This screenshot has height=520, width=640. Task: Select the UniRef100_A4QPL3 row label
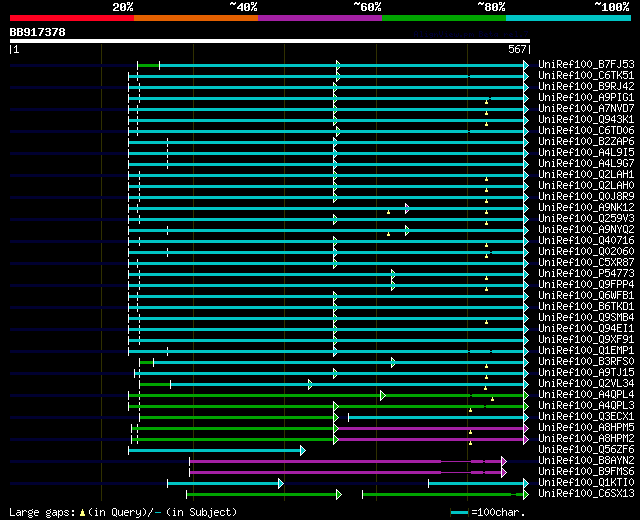(586, 406)
